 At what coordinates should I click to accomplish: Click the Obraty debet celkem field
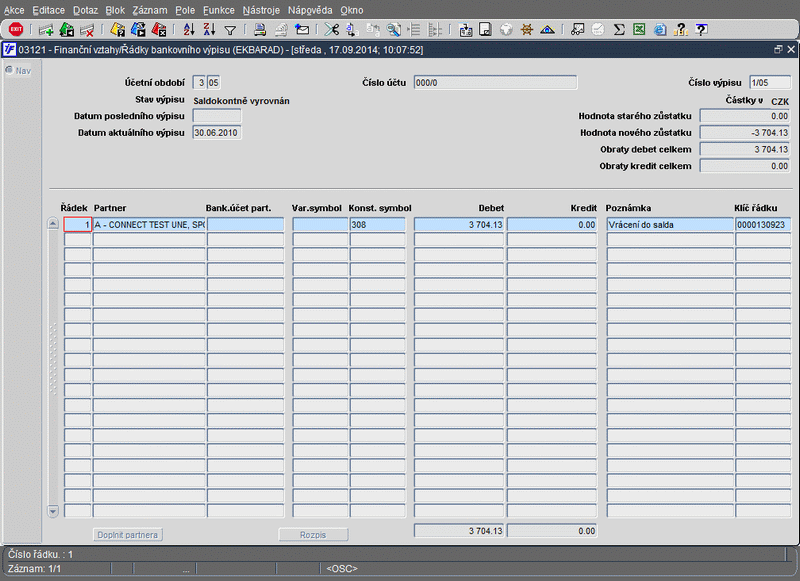[745, 149]
